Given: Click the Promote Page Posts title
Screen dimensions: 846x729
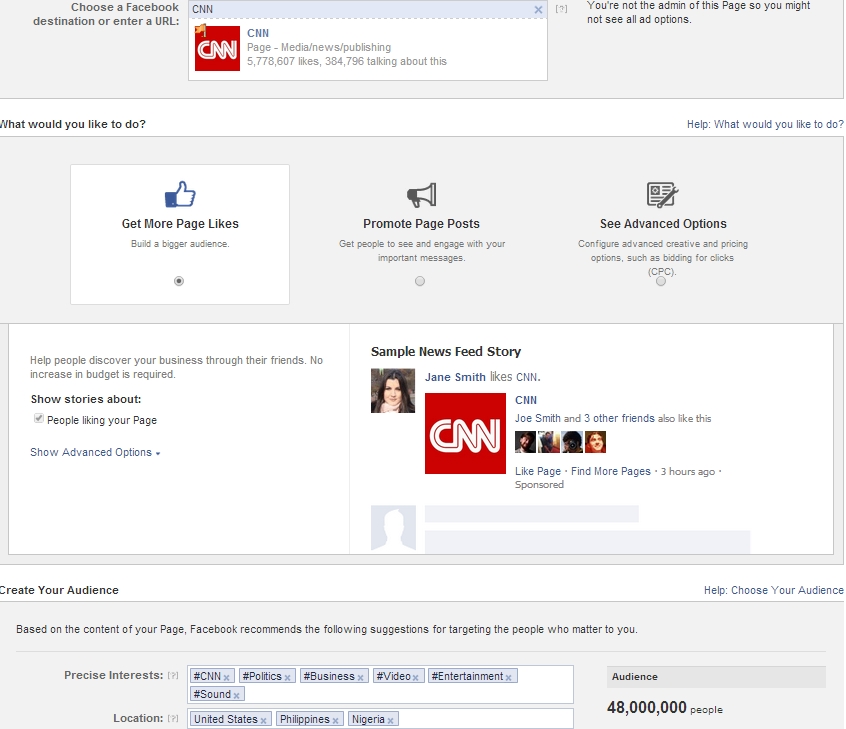Looking at the screenshot, I should tap(421, 224).
